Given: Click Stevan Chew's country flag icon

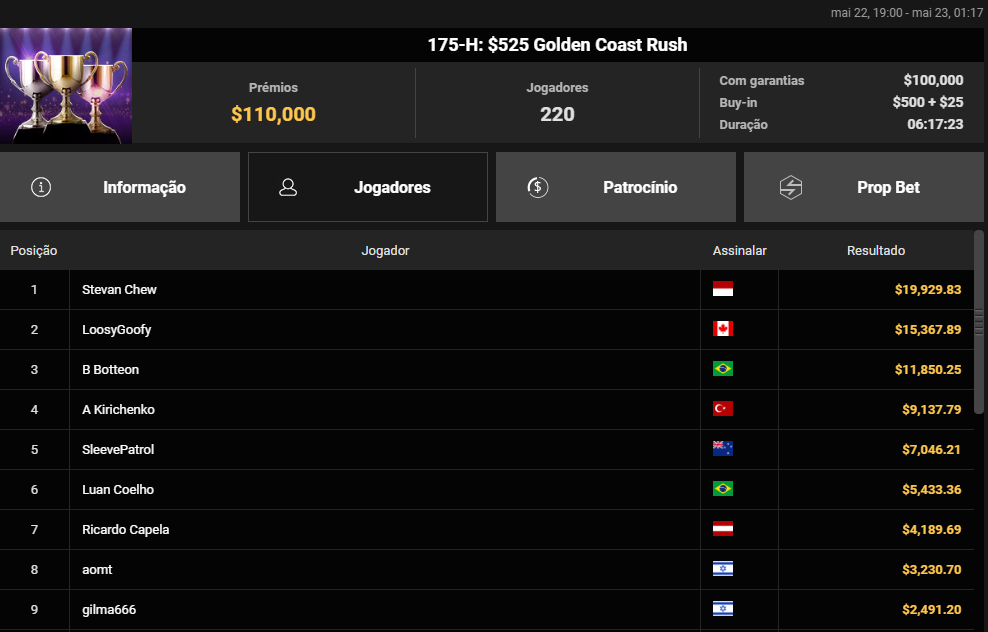Looking at the screenshot, I should (723, 289).
